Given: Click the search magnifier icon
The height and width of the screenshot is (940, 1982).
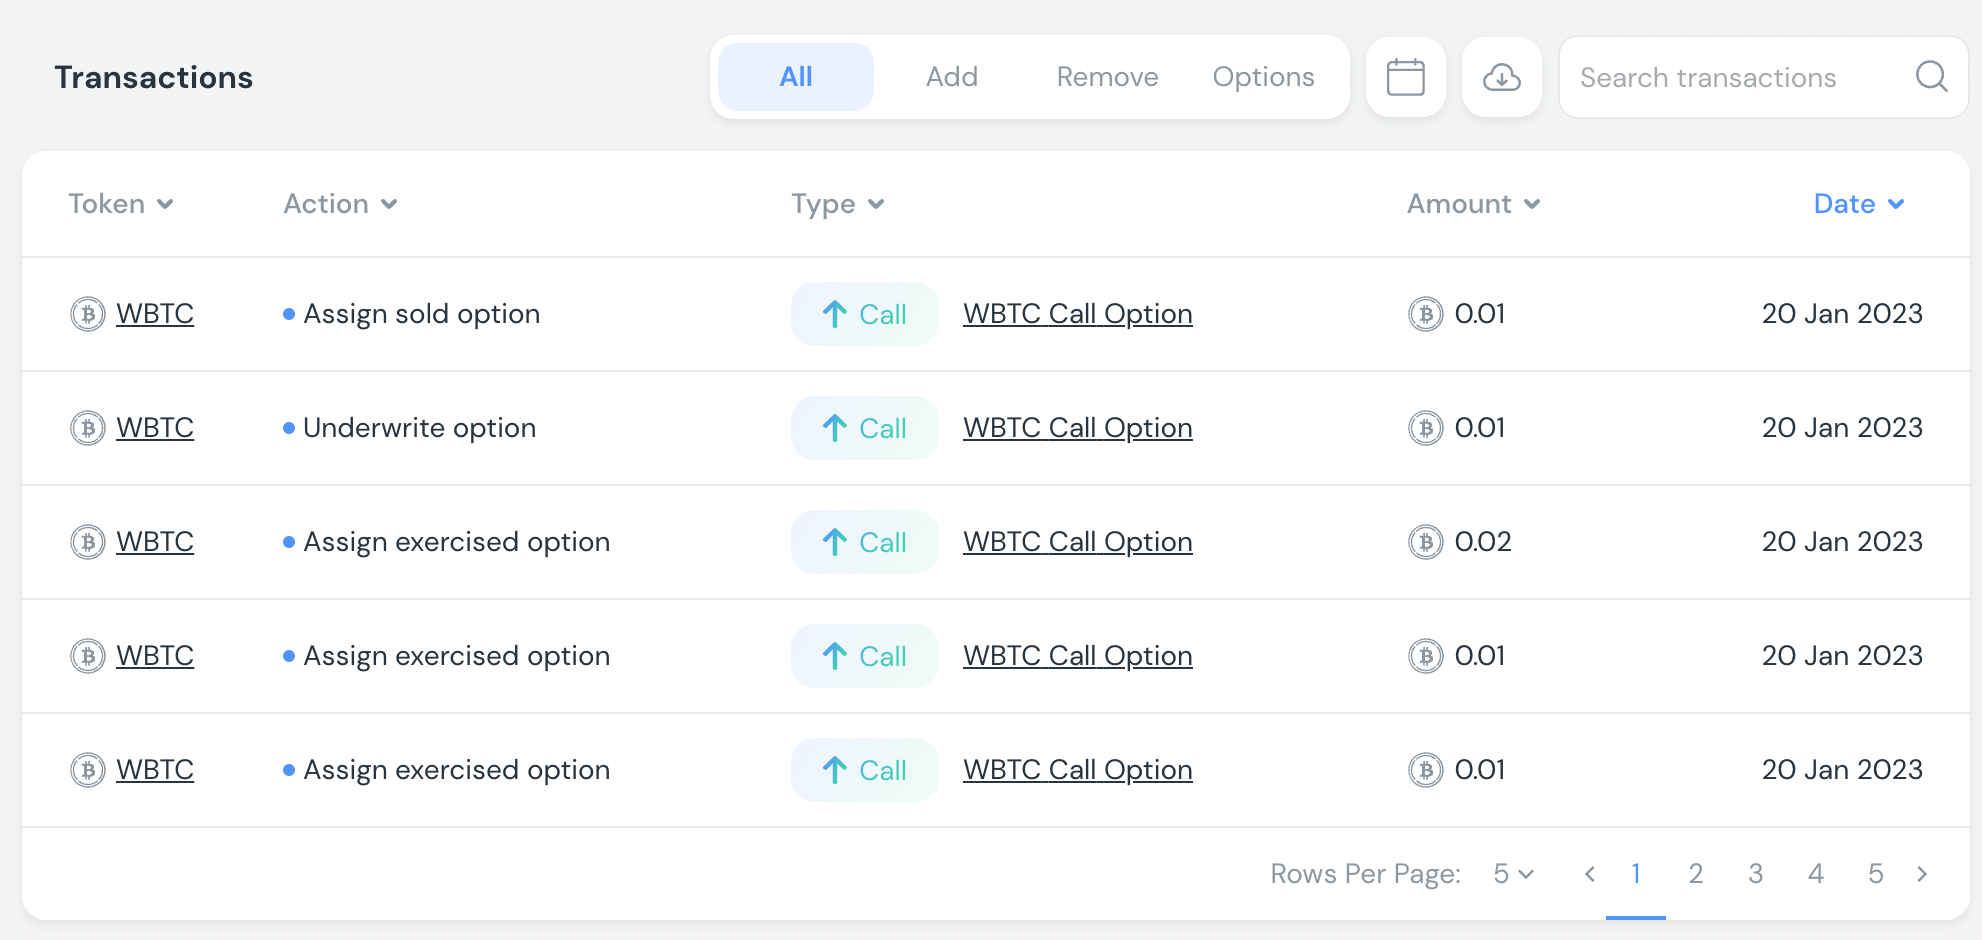Looking at the screenshot, I should tap(1931, 77).
